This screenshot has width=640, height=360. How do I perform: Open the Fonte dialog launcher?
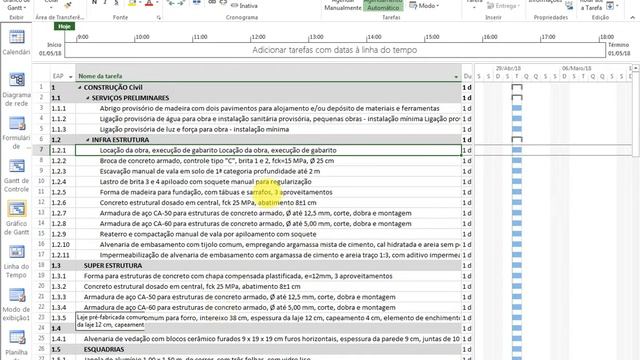(x=159, y=18)
